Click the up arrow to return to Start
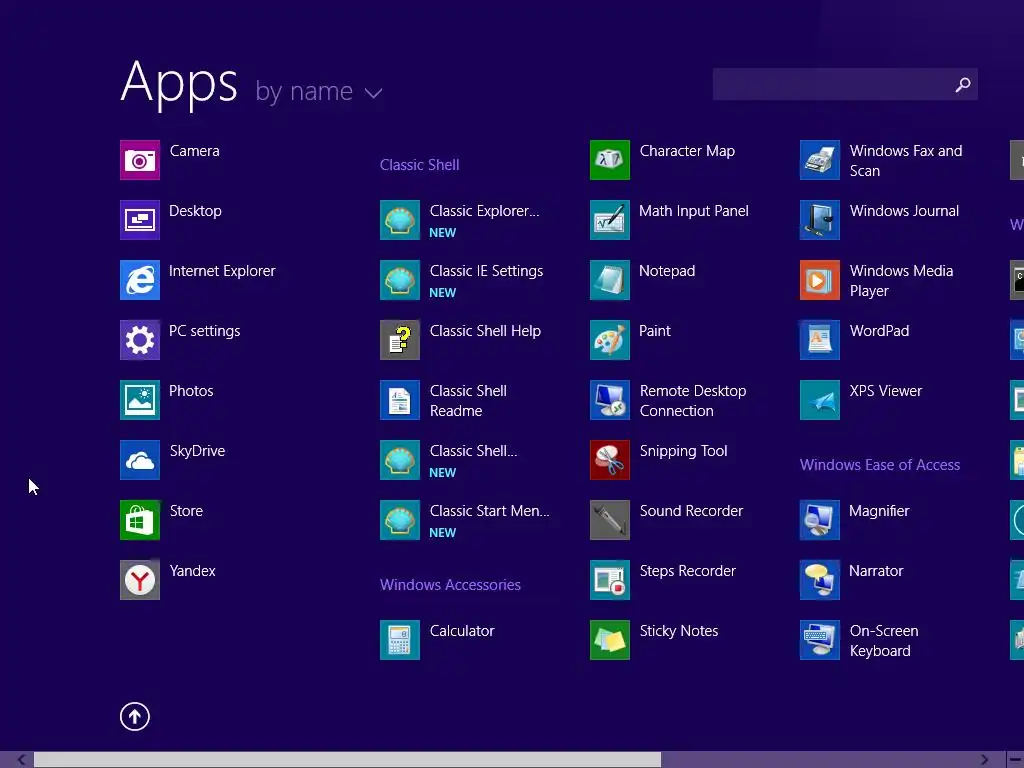The image size is (1024, 768). click(x=135, y=716)
